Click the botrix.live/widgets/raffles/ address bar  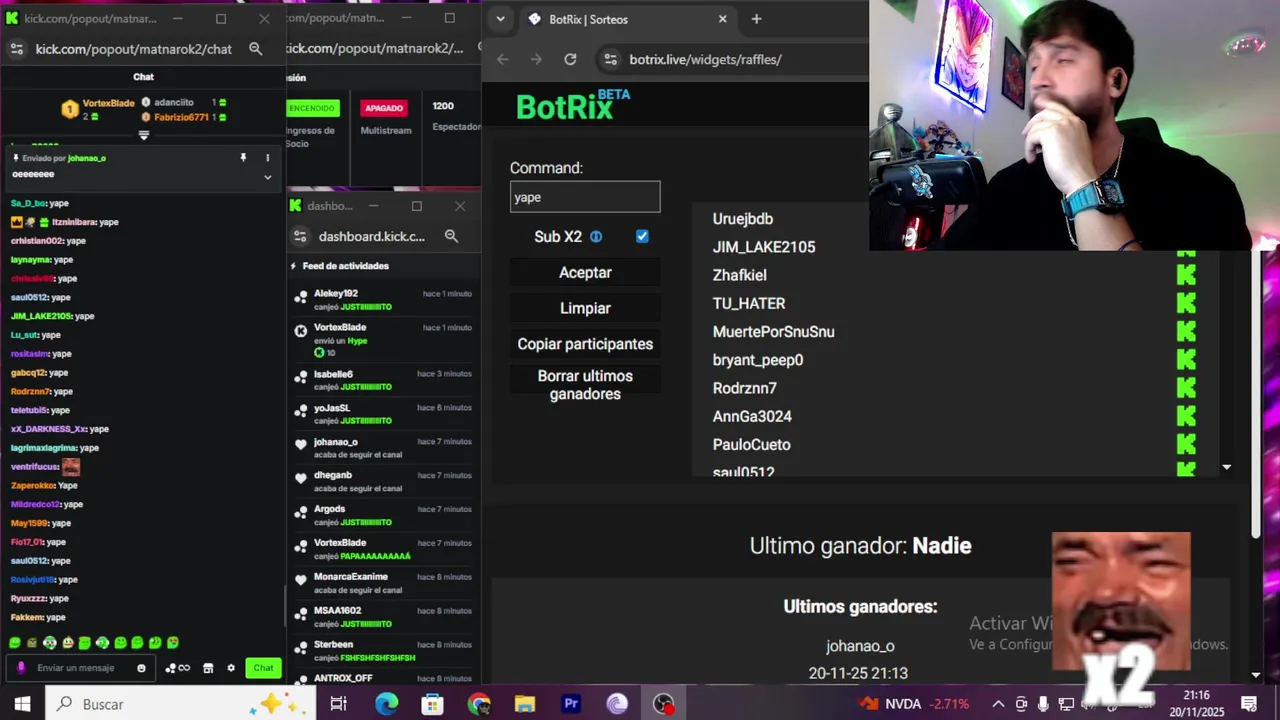tap(705, 59)
